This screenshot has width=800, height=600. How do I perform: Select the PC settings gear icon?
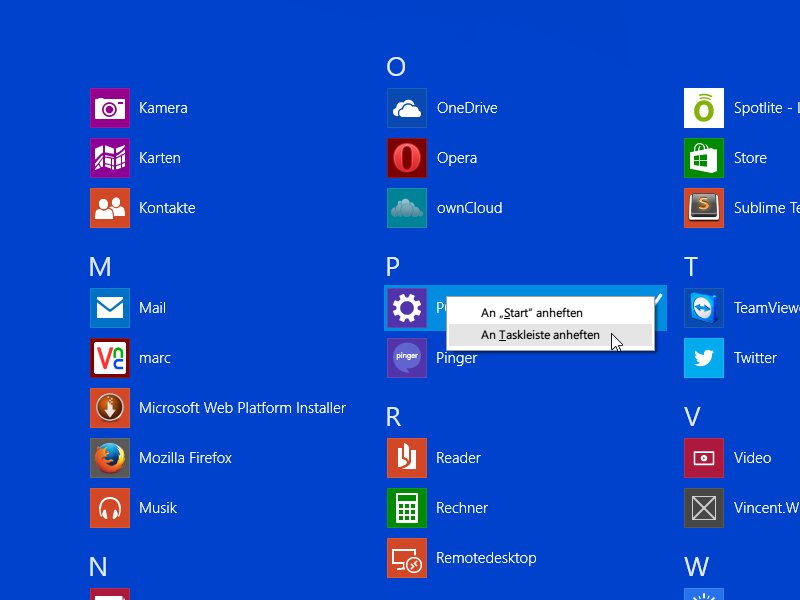(407, 308)
